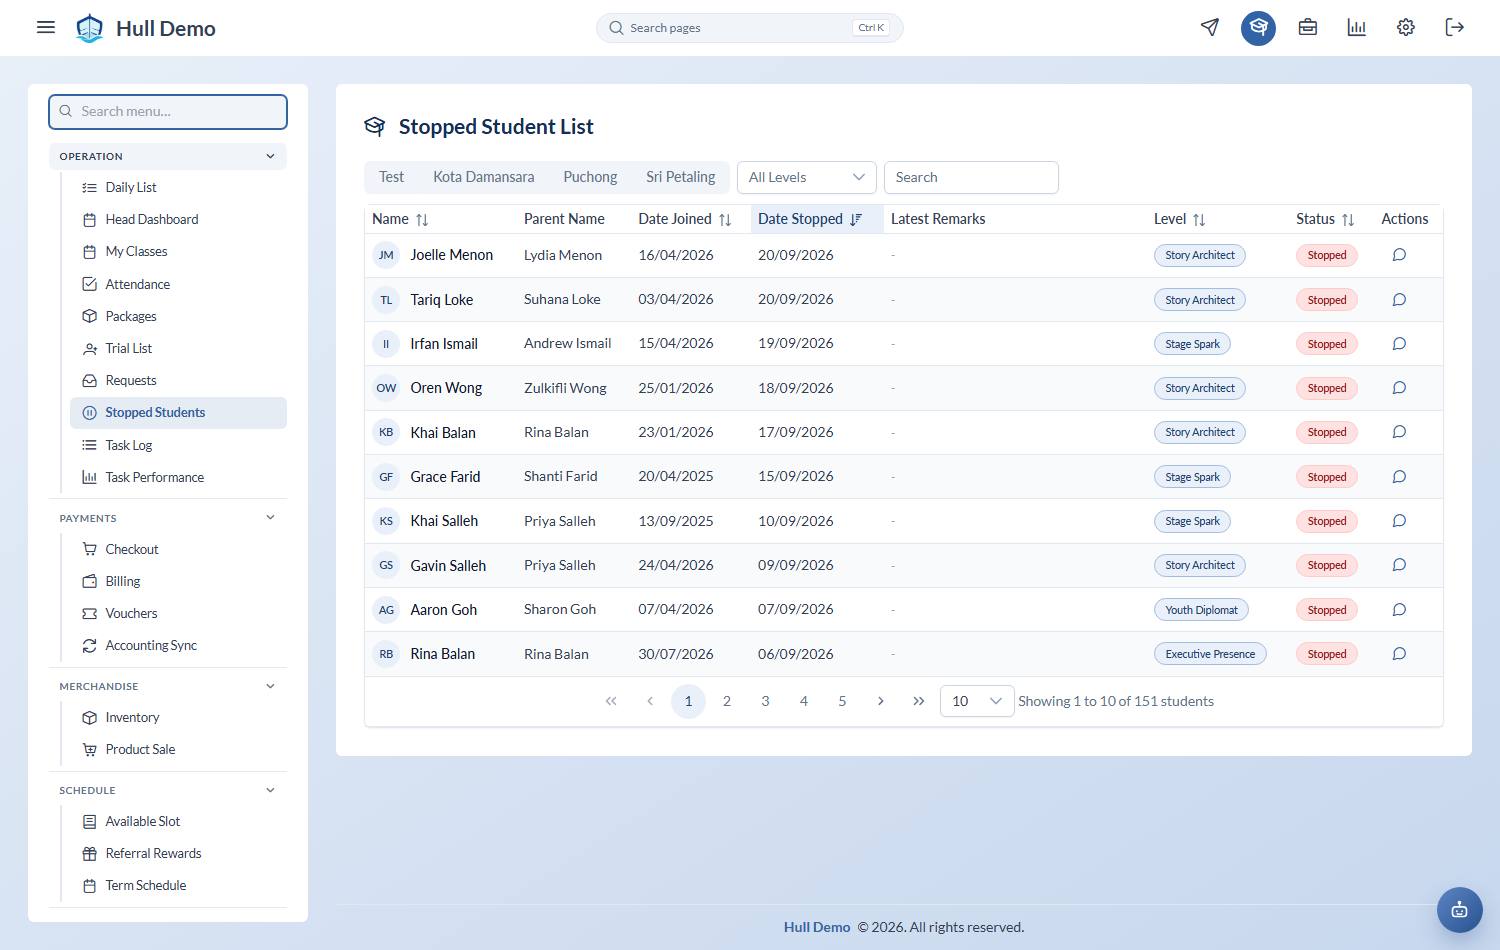Open Accounting Sync in the sidebar
This screenshot has width=1500, height=950.
(x=178, y=645)
